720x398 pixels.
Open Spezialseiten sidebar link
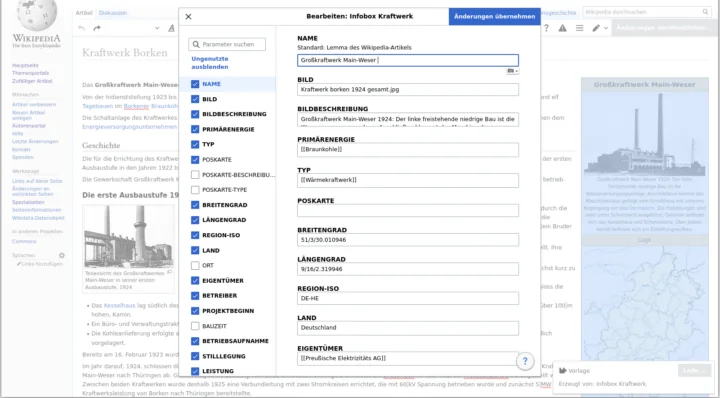click(x=28, y=202)
